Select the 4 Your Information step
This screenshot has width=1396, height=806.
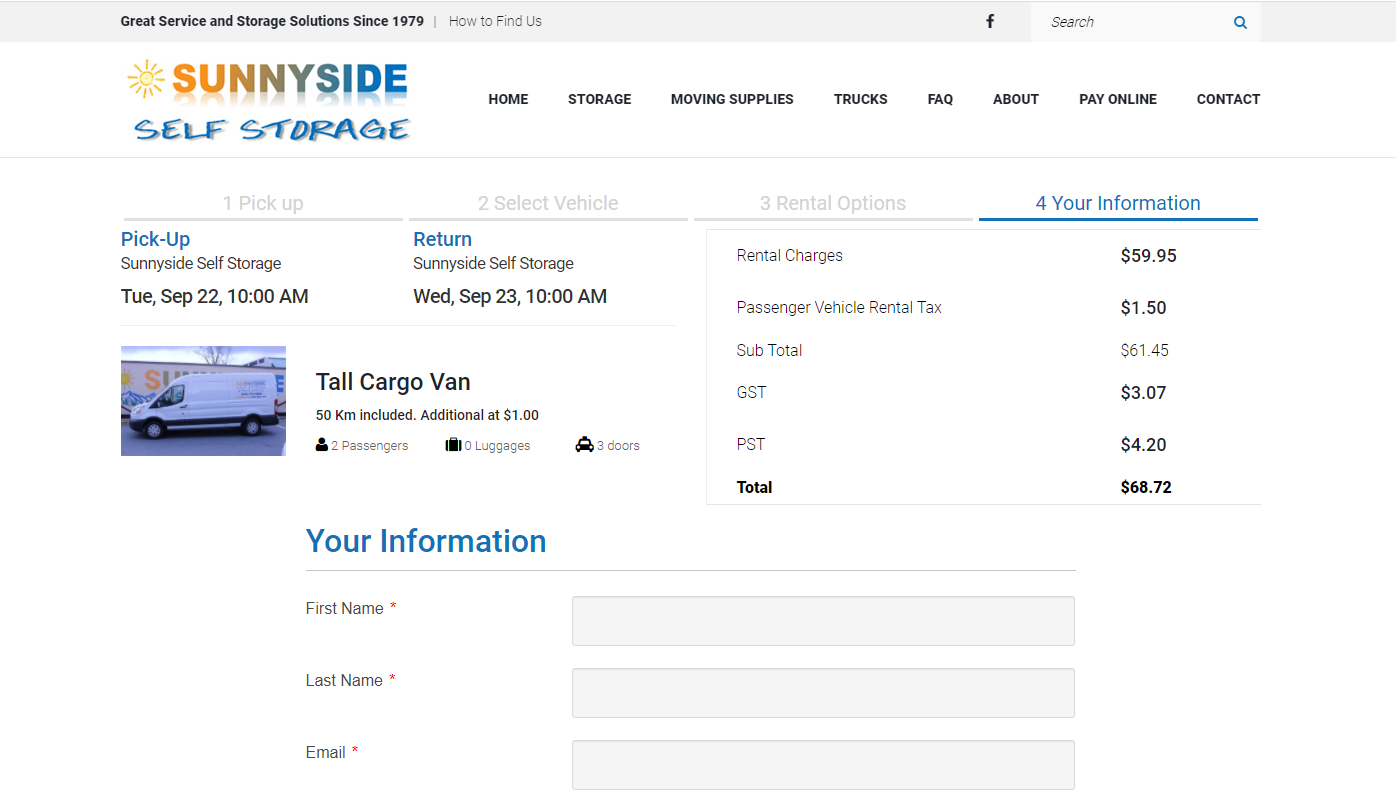point(1118,203)
